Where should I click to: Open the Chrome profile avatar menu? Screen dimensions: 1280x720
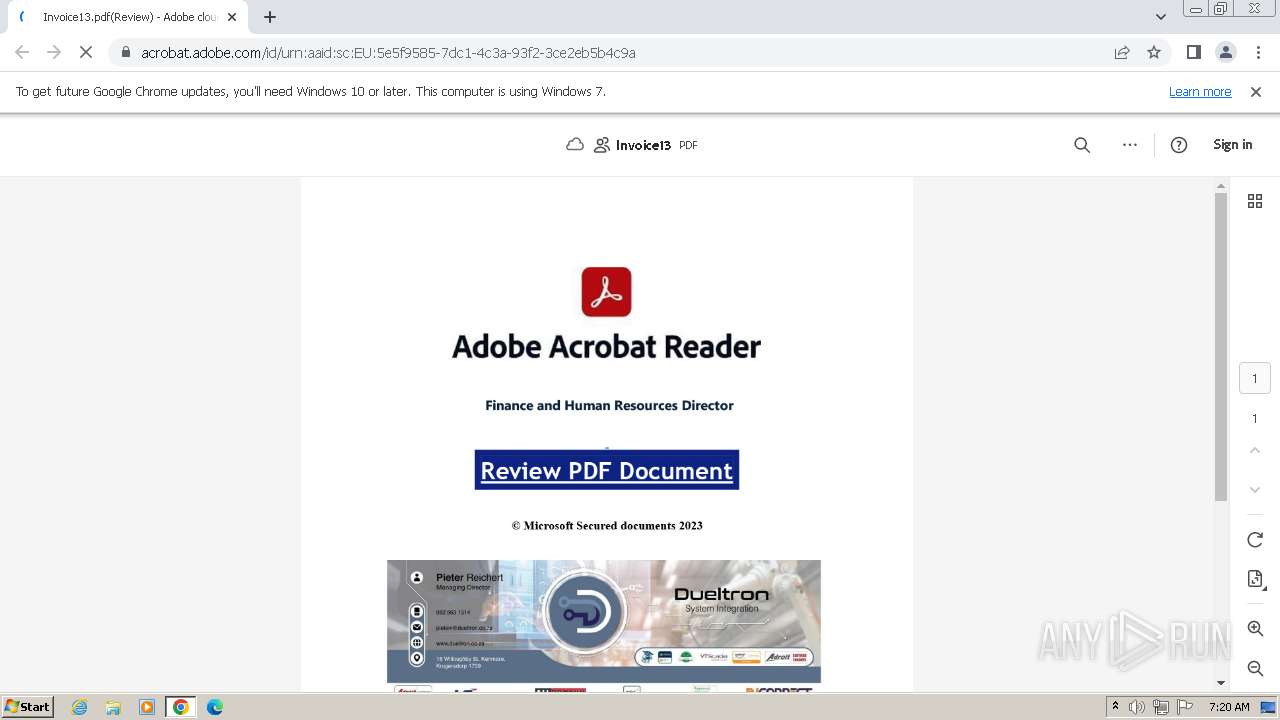[1225, 53]
